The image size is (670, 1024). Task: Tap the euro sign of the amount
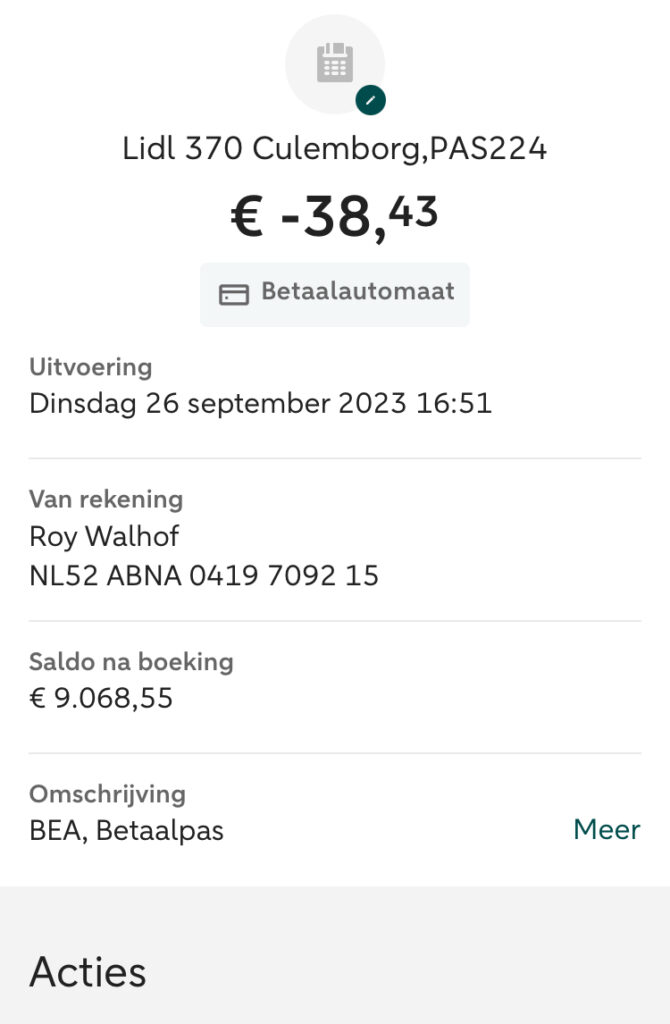247,219
